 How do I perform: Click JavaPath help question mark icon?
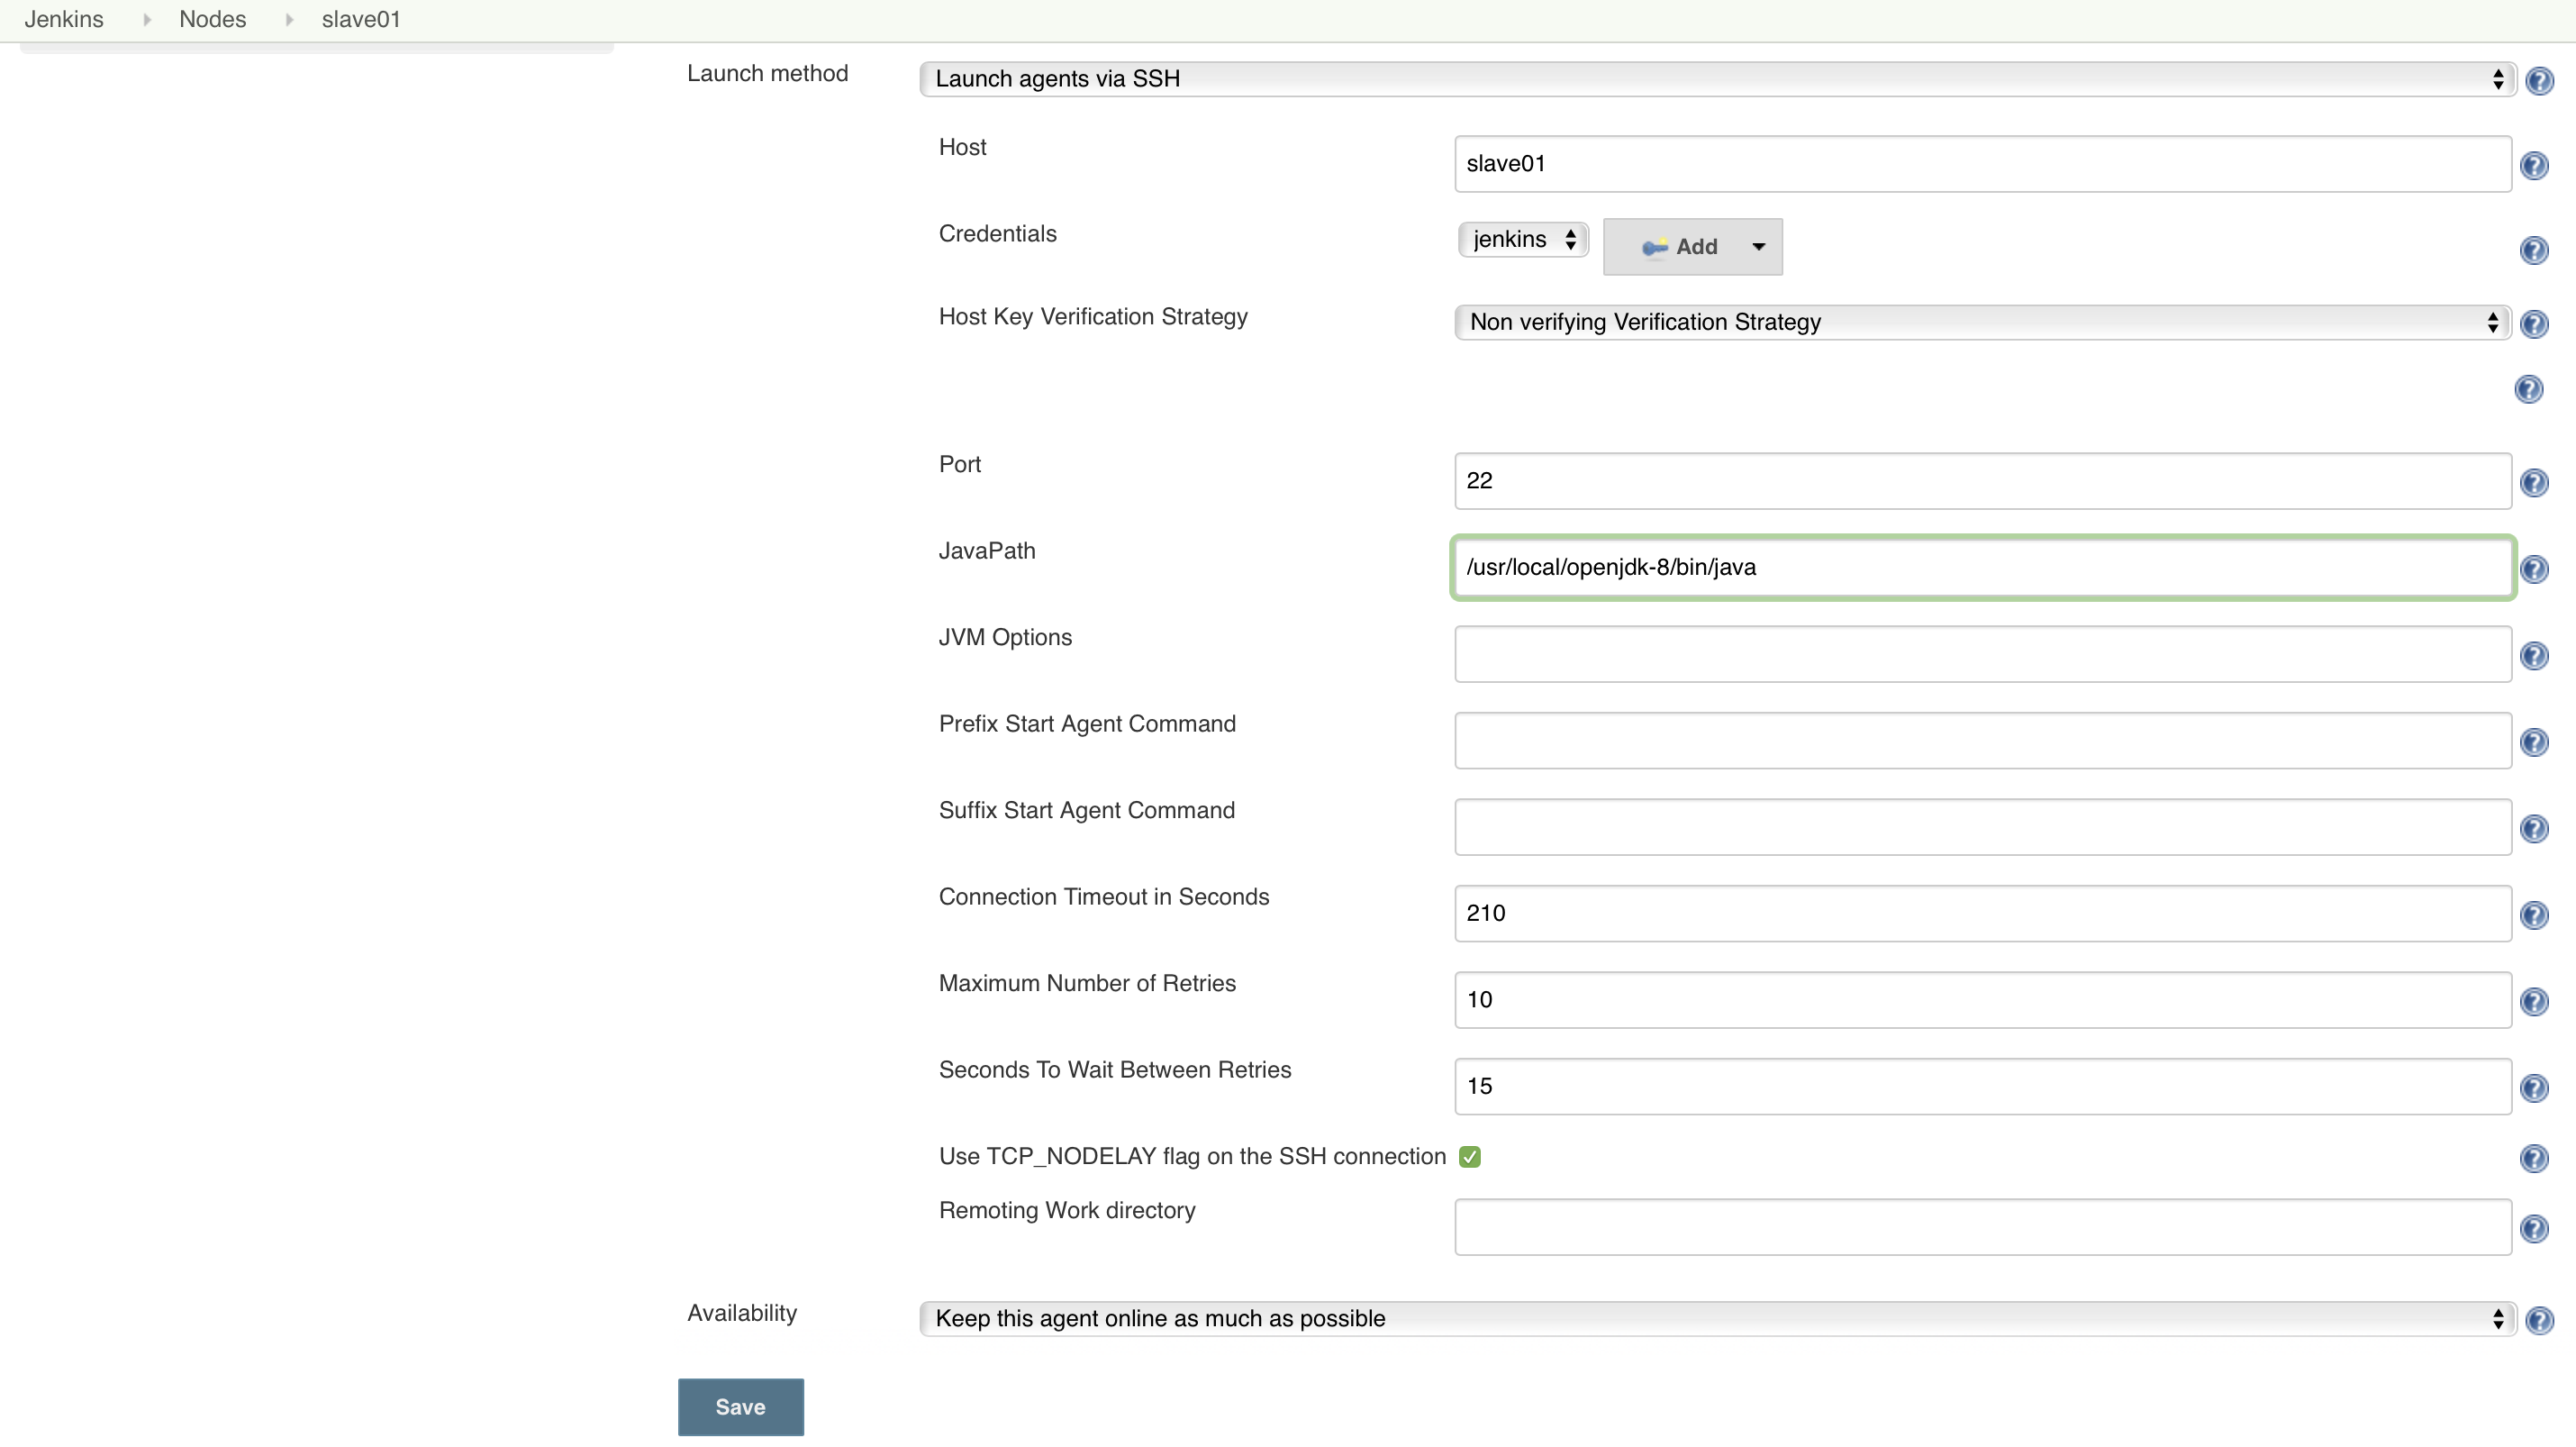pos(2533,569)
